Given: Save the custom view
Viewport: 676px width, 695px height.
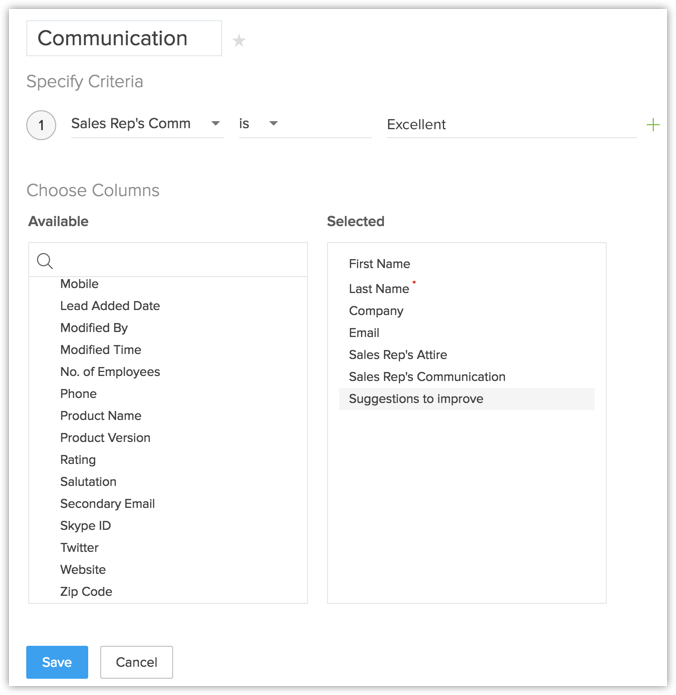Looking at the screenshot, I should point(57,662).
